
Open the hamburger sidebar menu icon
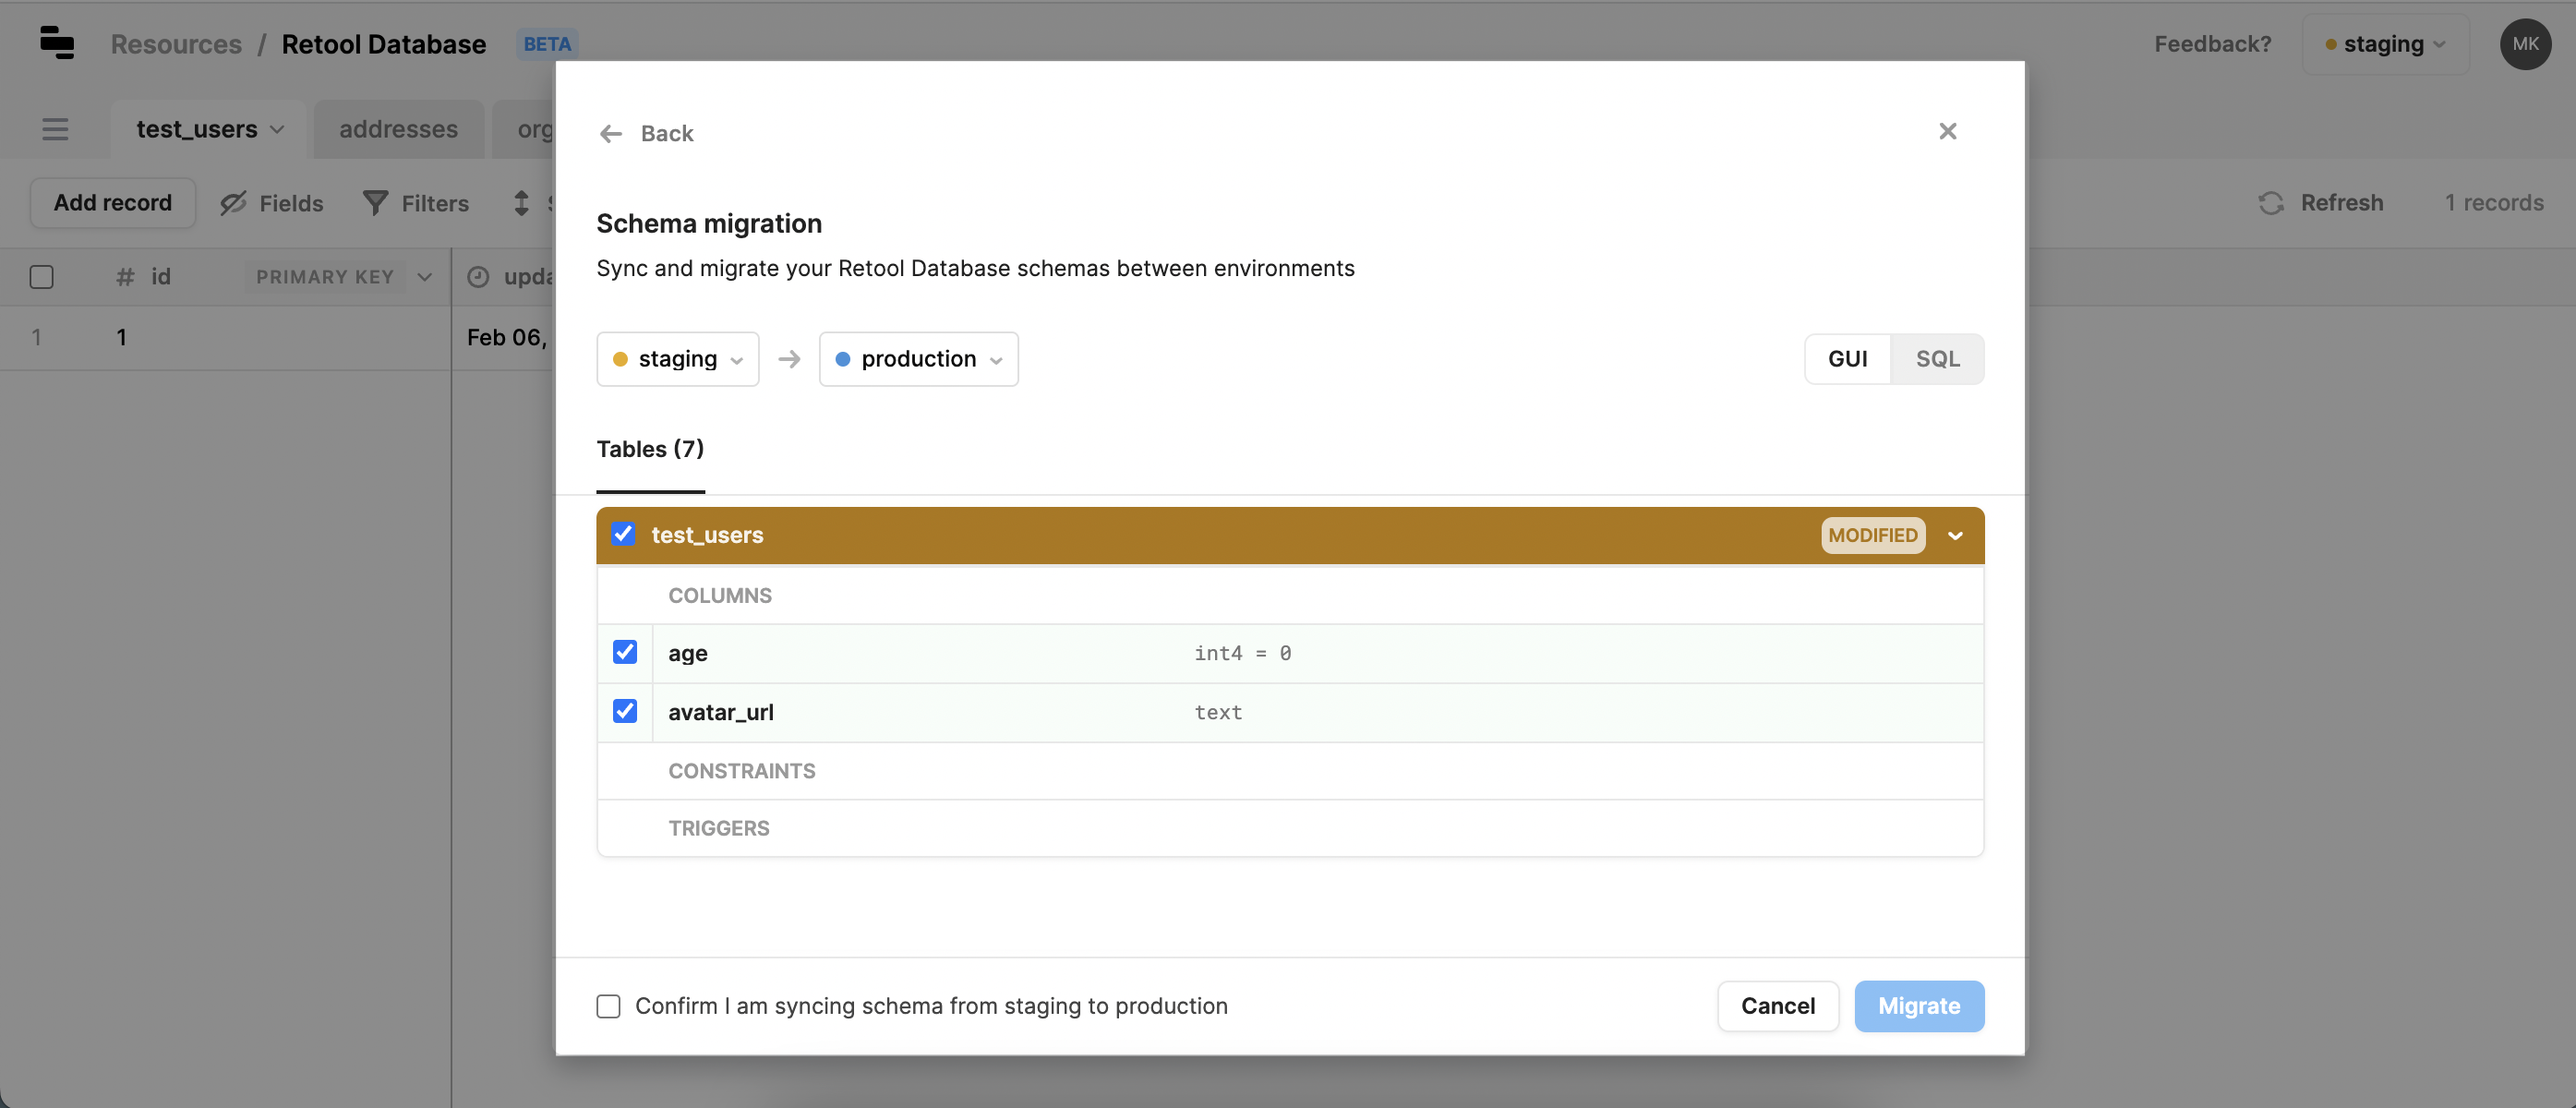click(x=55, y=129)
